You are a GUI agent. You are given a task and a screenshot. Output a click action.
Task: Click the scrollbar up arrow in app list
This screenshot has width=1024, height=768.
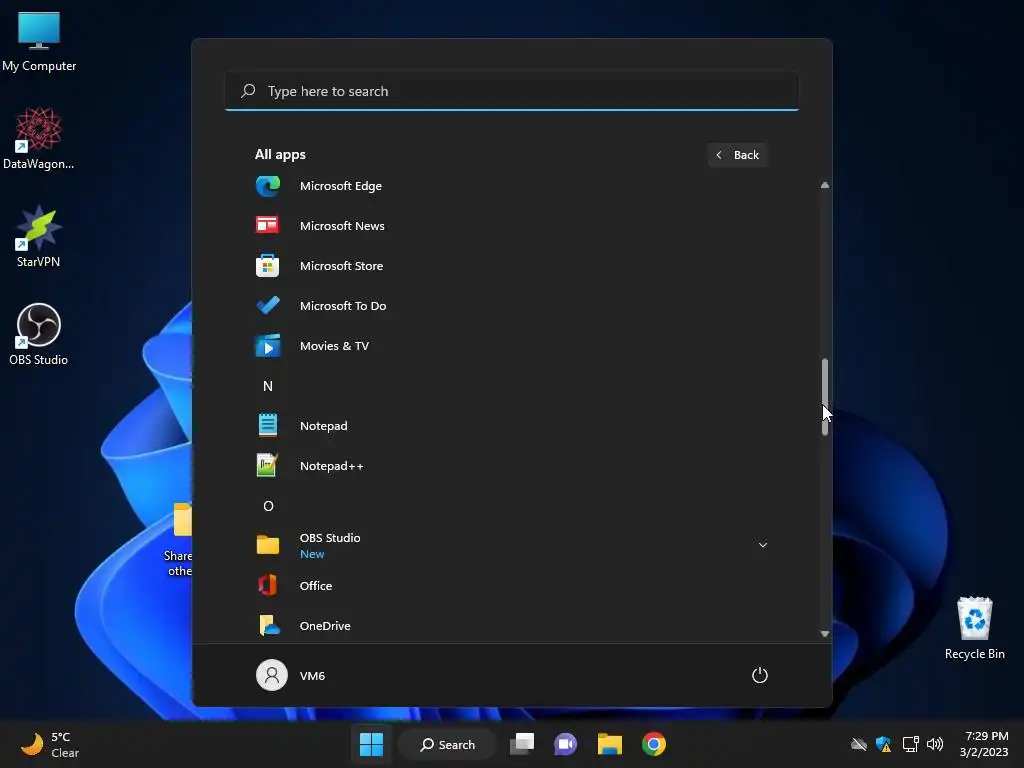point(825,185)
